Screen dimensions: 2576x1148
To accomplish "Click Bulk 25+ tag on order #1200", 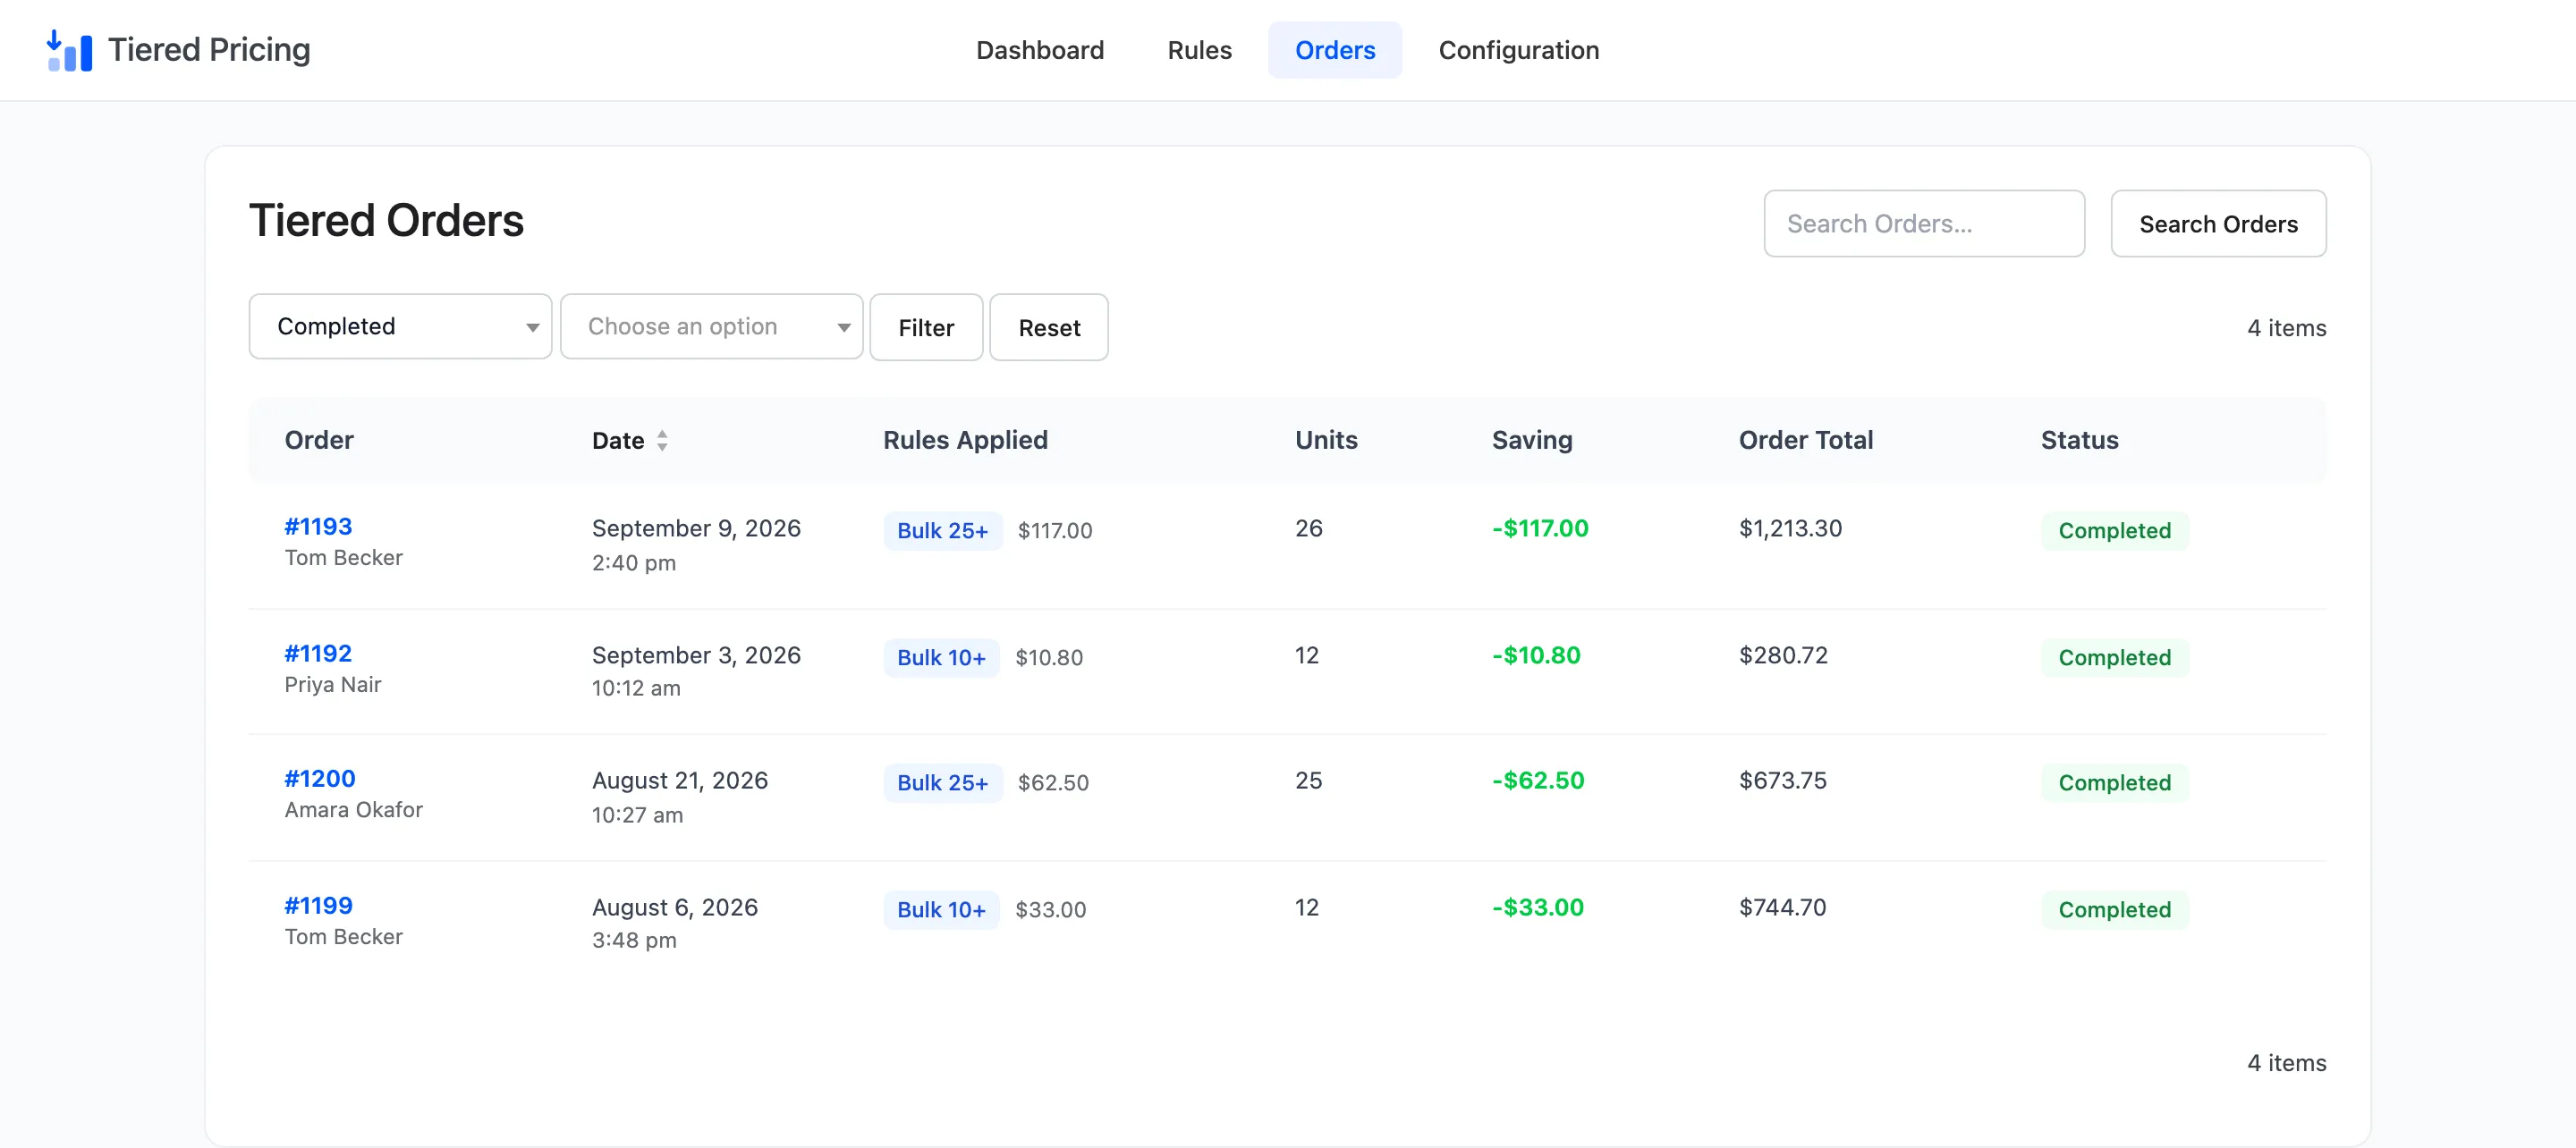I will pyautogui.click(x=942, y=783).
